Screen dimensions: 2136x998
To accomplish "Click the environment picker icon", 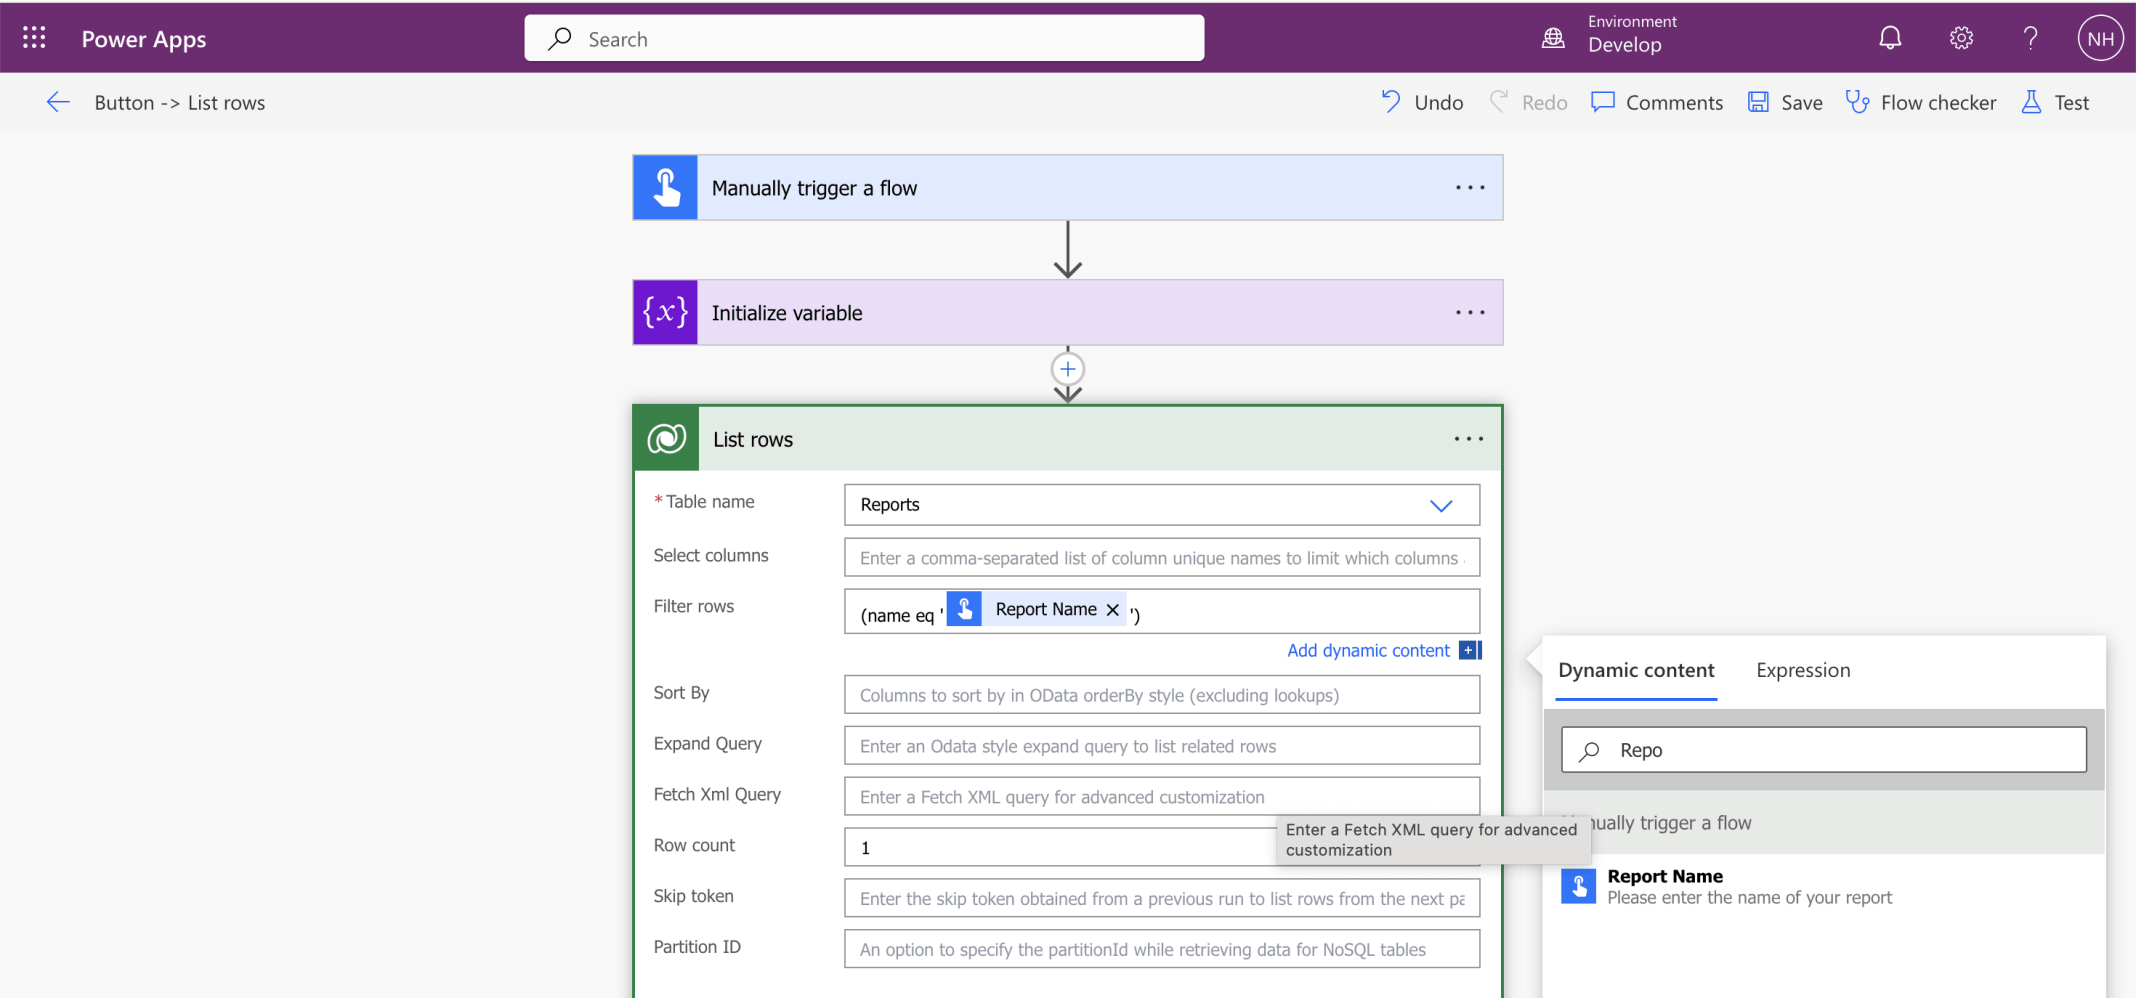I will point(1553,38).
